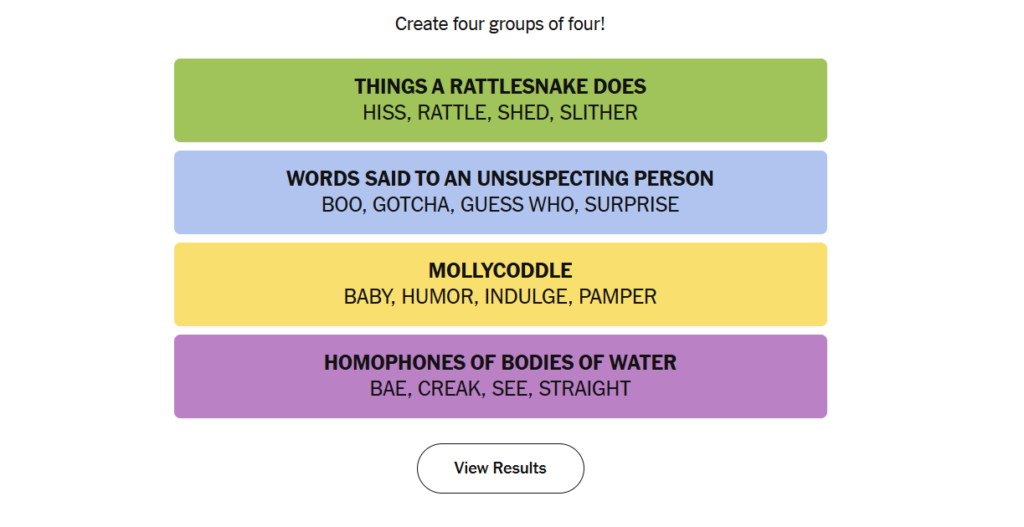Click the HOMOPHONES OF BODIES OF WATER title
The width and height of the screenshot is (1024, 527).
point(500,363)
